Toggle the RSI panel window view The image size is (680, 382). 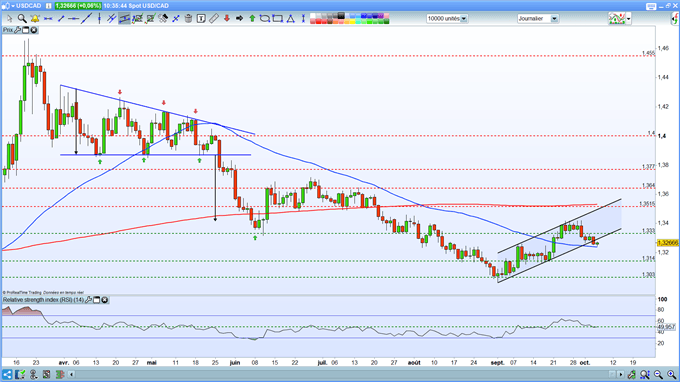[x=97, y=300]
